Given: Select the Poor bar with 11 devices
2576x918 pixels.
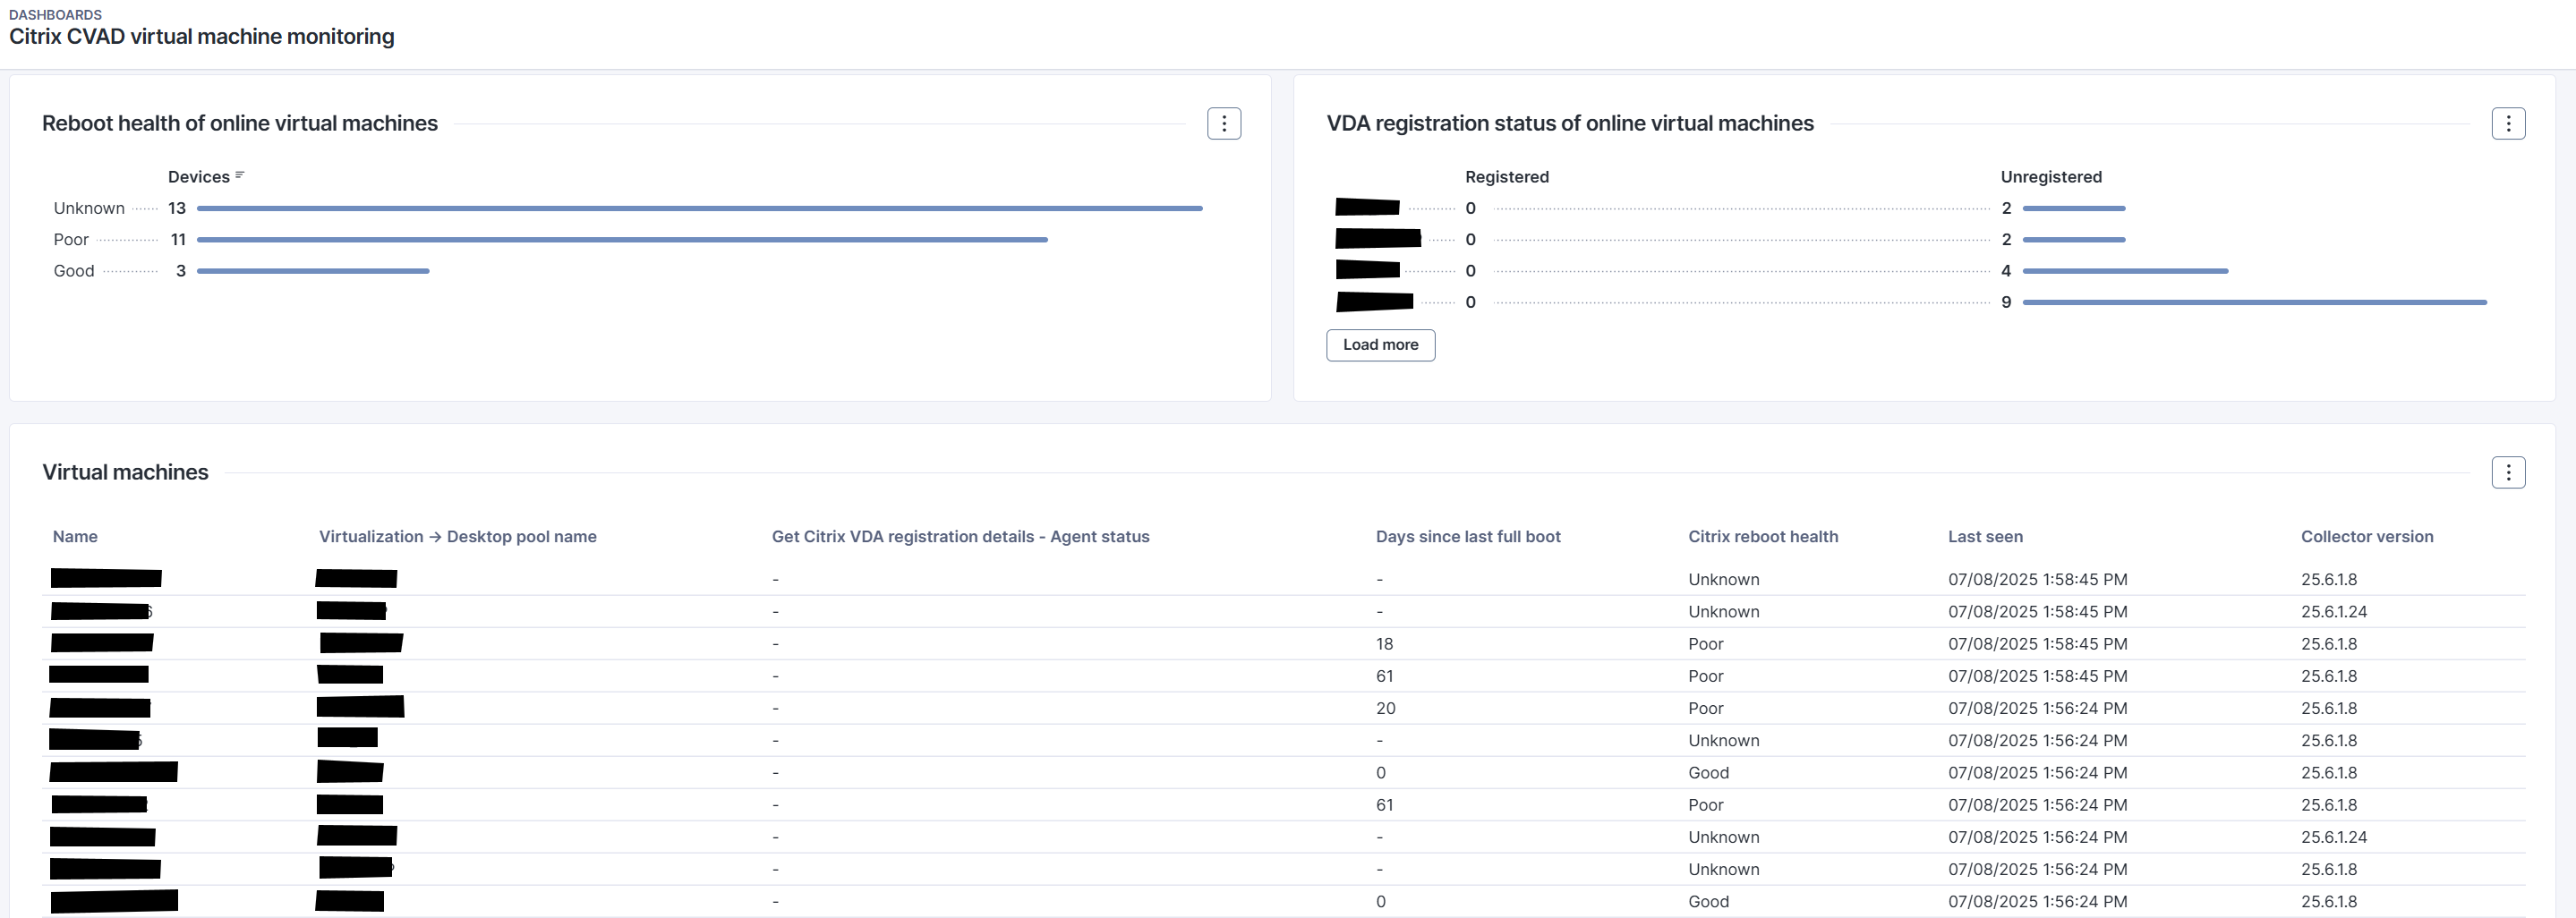Looking at the screenshot, I should (622, 240).
